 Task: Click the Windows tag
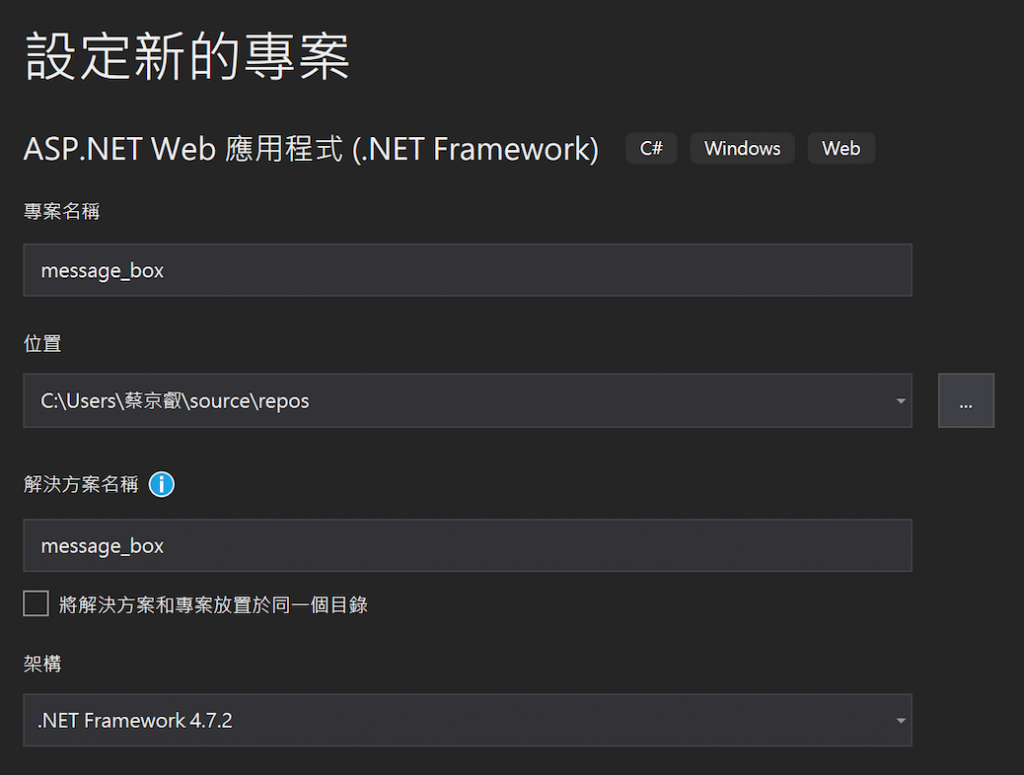[x=742, y=148]
